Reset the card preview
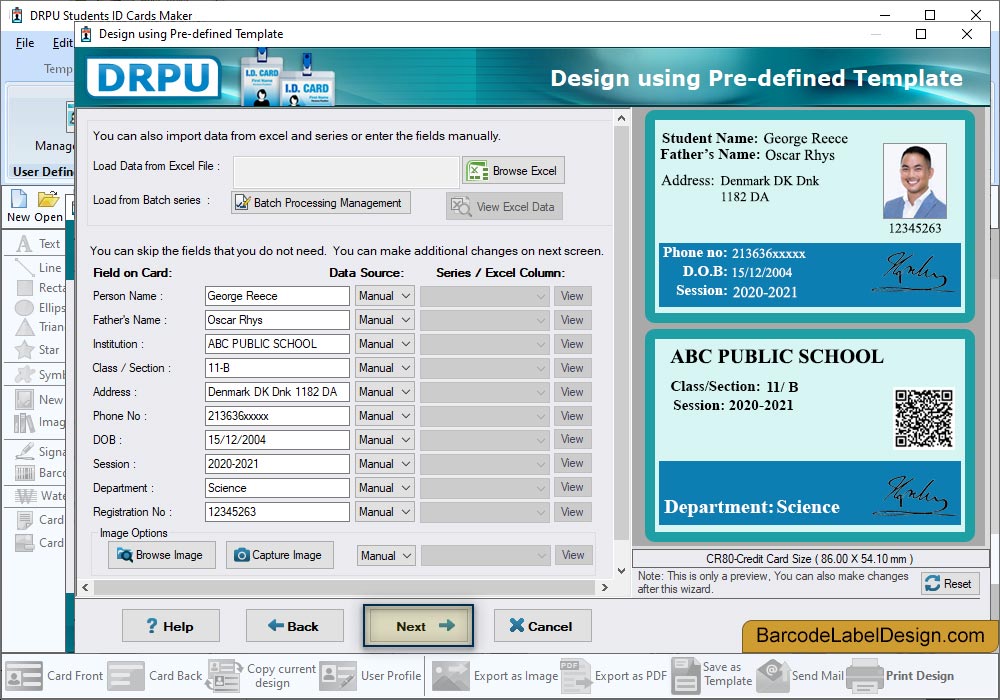Image resolution: width=1000 pixels, height=700 pixels. coord(950,583)
